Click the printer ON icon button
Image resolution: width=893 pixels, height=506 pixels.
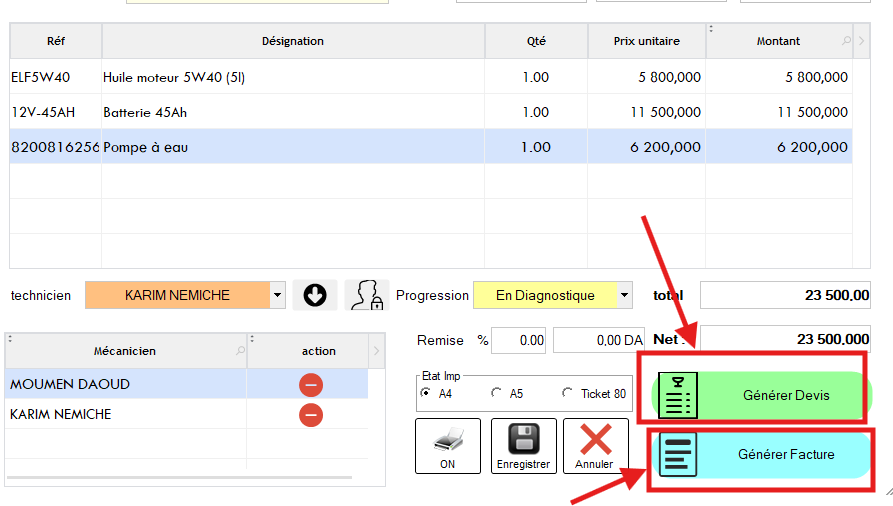click(x=447, y=445)
